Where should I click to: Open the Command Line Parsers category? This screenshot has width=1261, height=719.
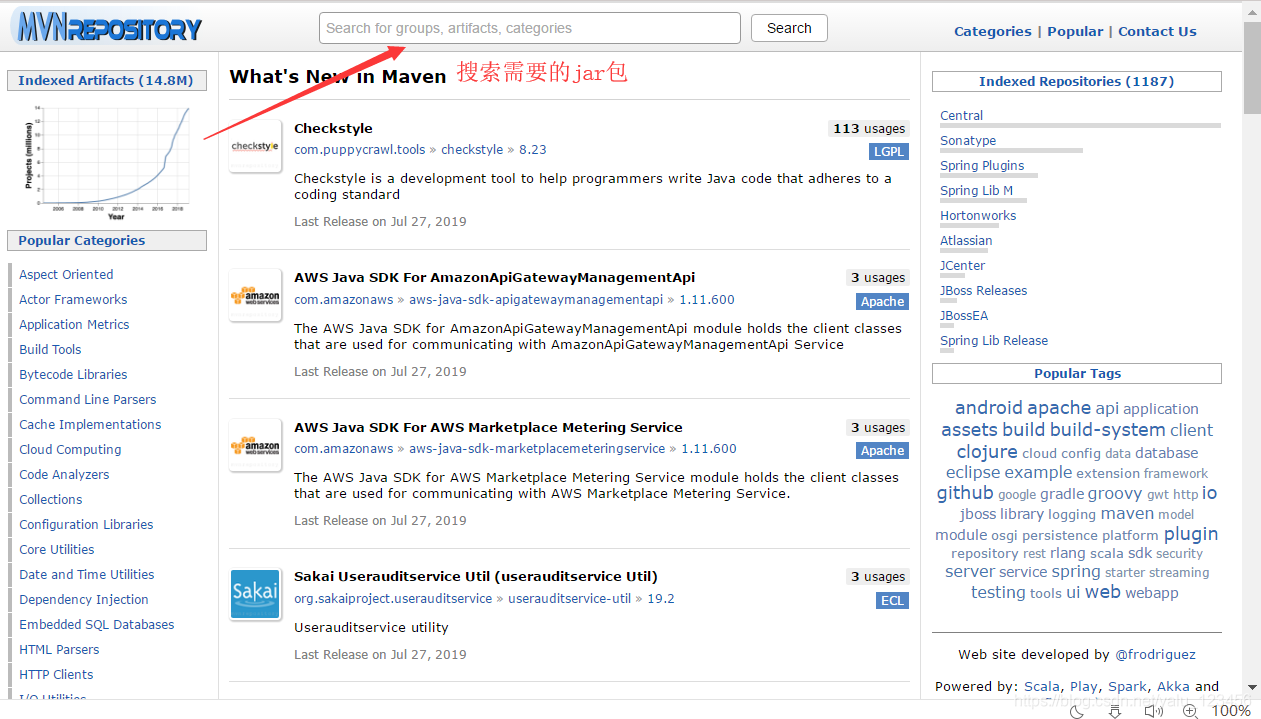tap(87, 399)
